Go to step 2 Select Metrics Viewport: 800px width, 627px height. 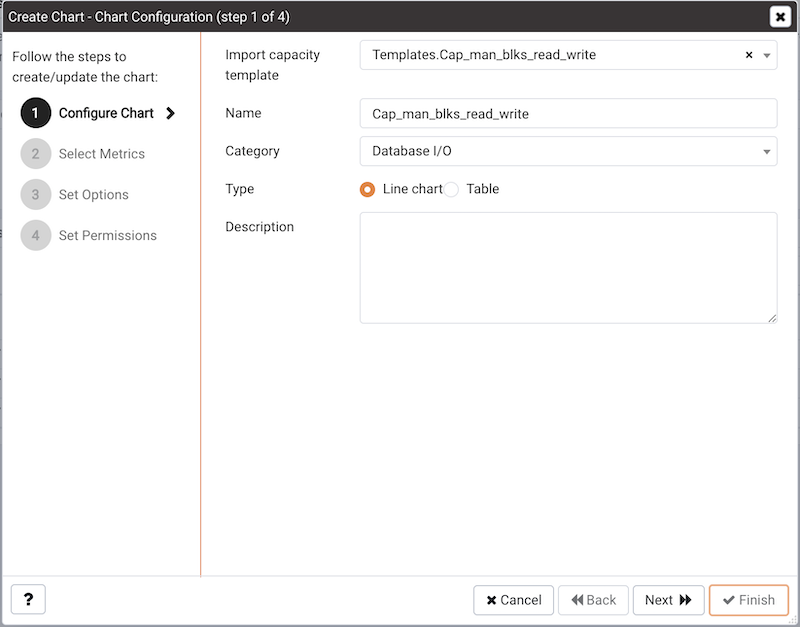click(x=102, y=154)
